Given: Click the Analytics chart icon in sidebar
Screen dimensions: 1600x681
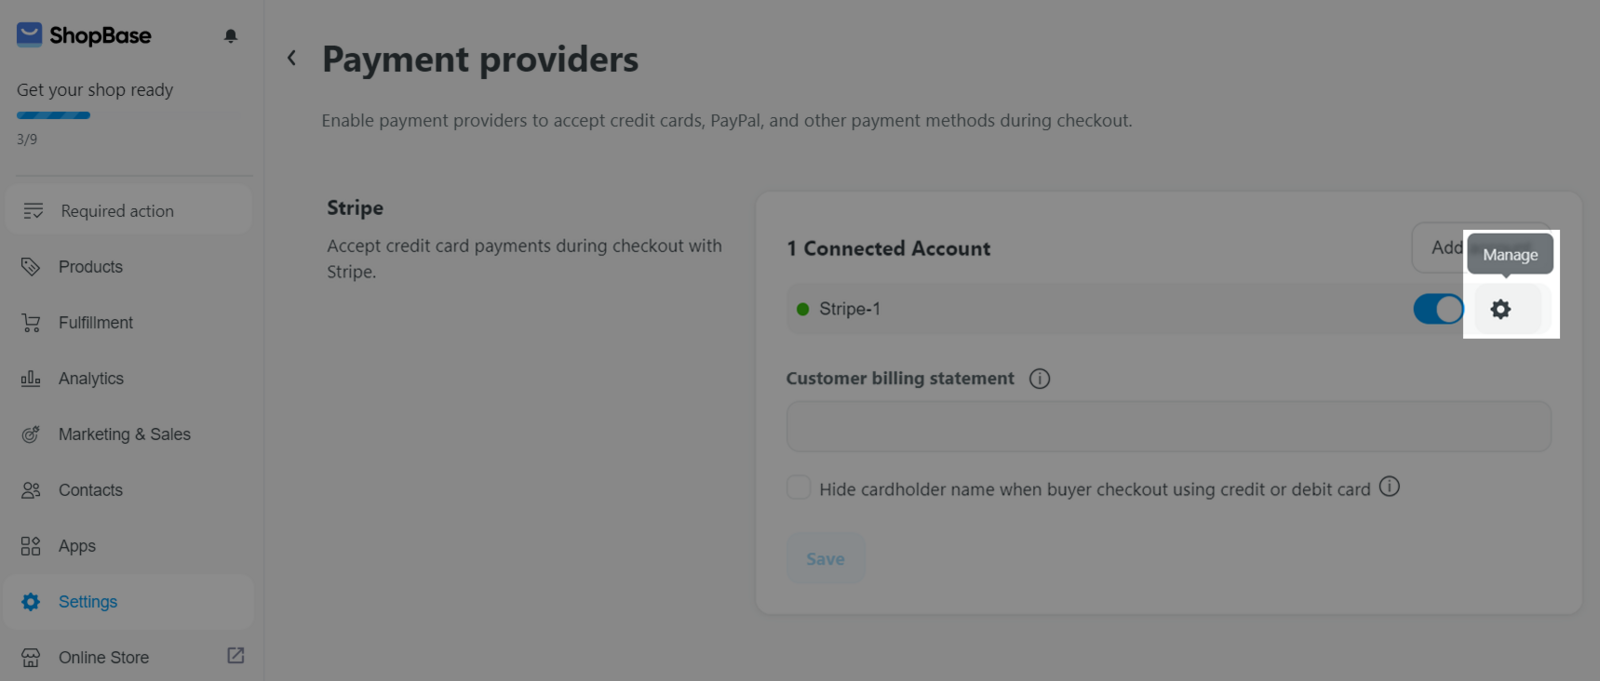Looking at the screenshot, I should [x=31, y=378].
